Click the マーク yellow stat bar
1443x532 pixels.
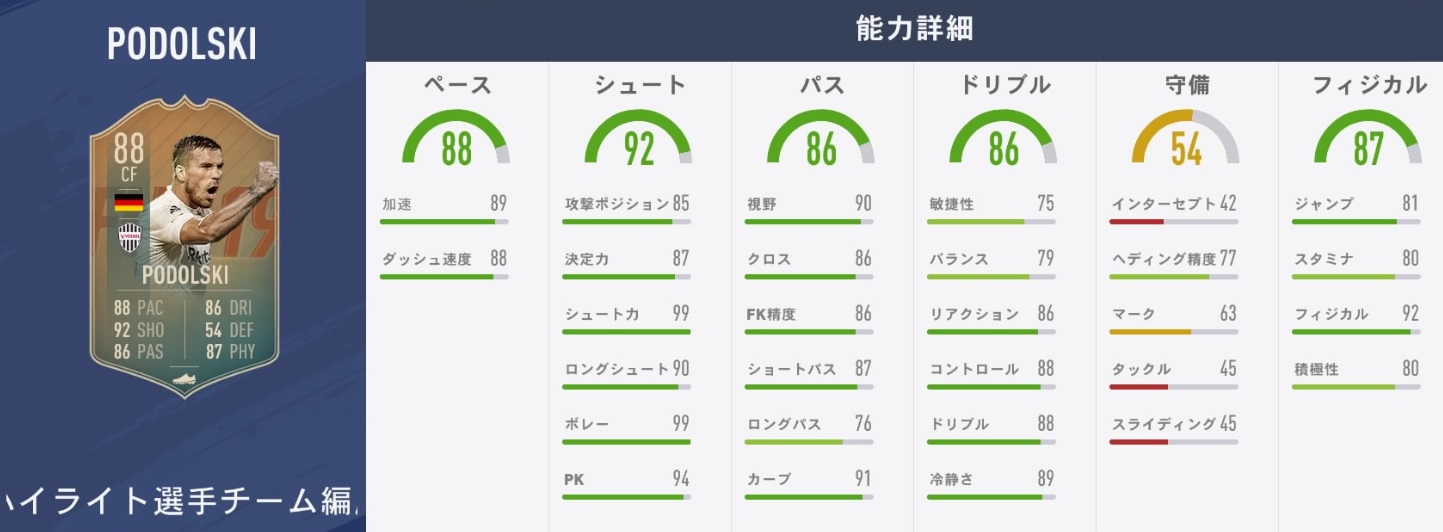pos(1174,331)
